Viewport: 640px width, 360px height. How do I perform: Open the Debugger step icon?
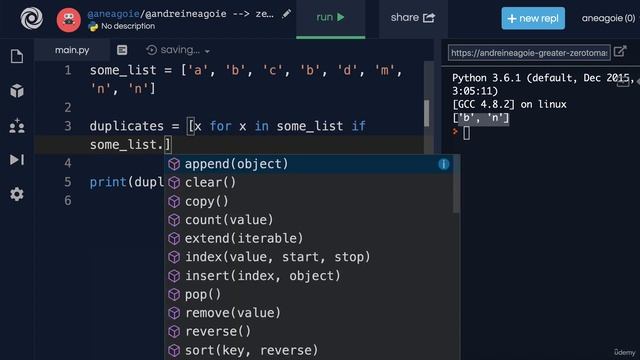(17, 160)
